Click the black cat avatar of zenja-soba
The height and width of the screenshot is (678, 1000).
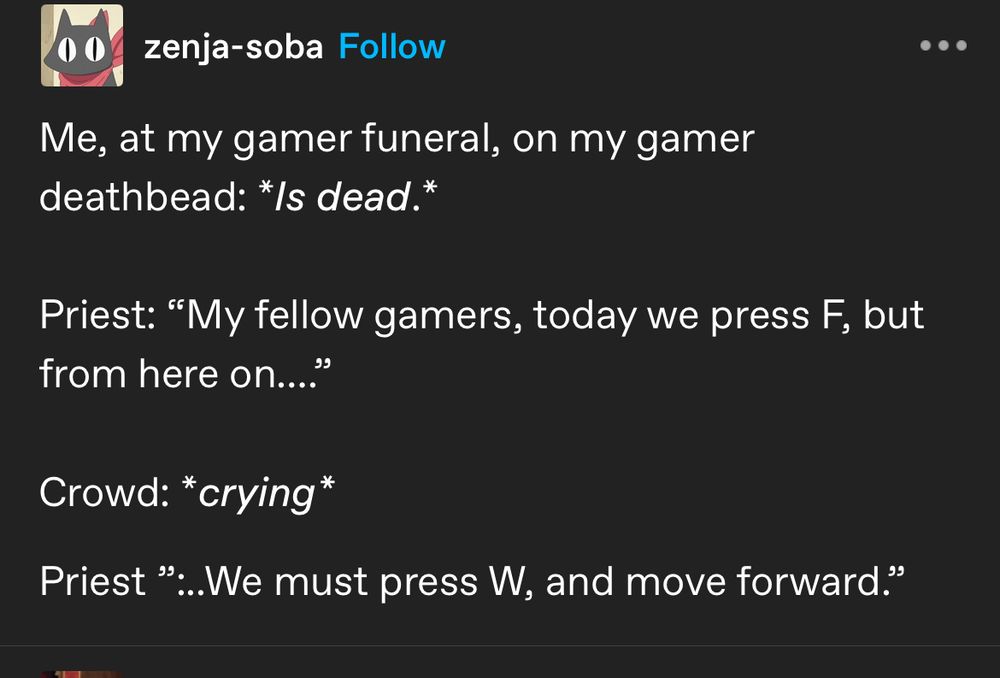[82, 45]
